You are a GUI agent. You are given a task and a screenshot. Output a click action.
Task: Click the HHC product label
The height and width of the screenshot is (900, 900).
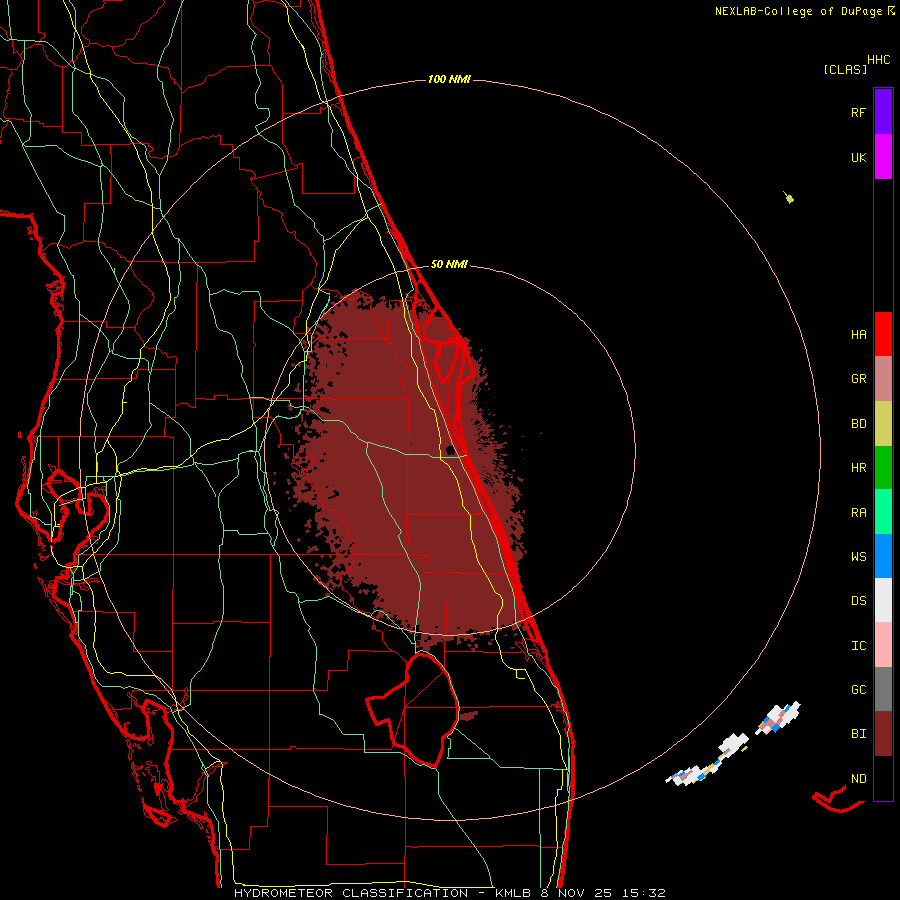[x=879, y=60]
